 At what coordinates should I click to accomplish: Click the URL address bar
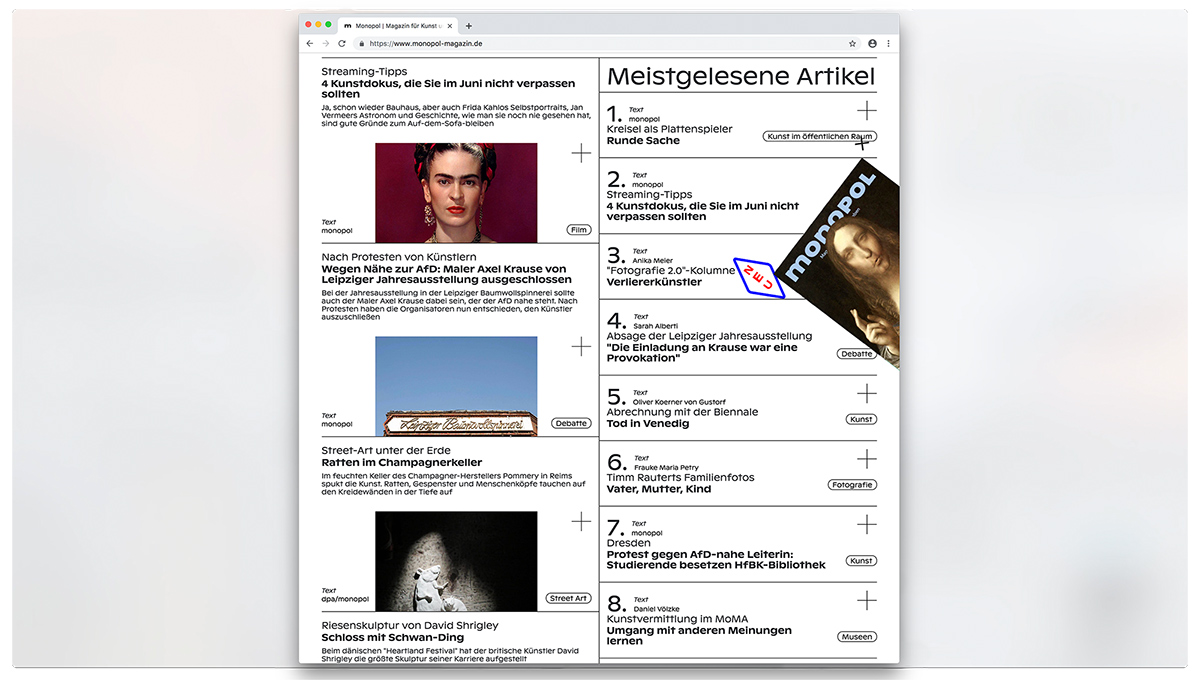pos(600,44)
